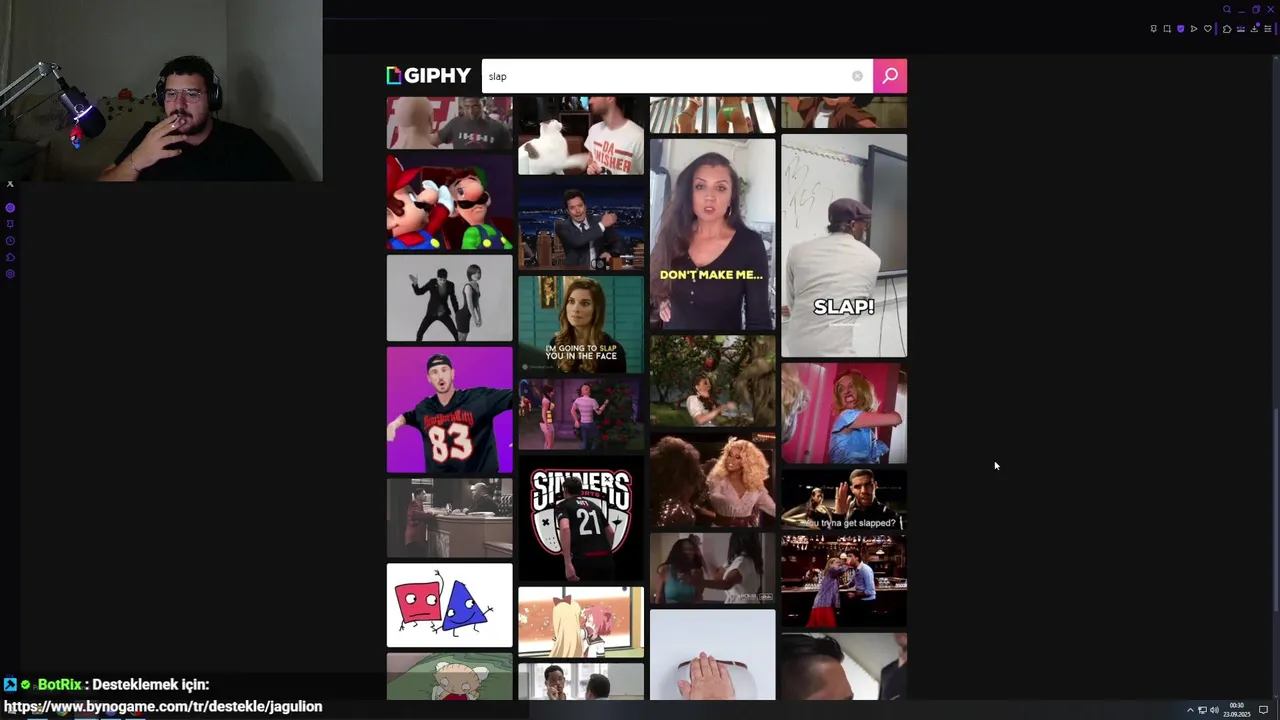Open the Sinners 21 jersey GIF
This screenshot has height=720, width=1280.
pyautogui.click(x=581, y=518)
